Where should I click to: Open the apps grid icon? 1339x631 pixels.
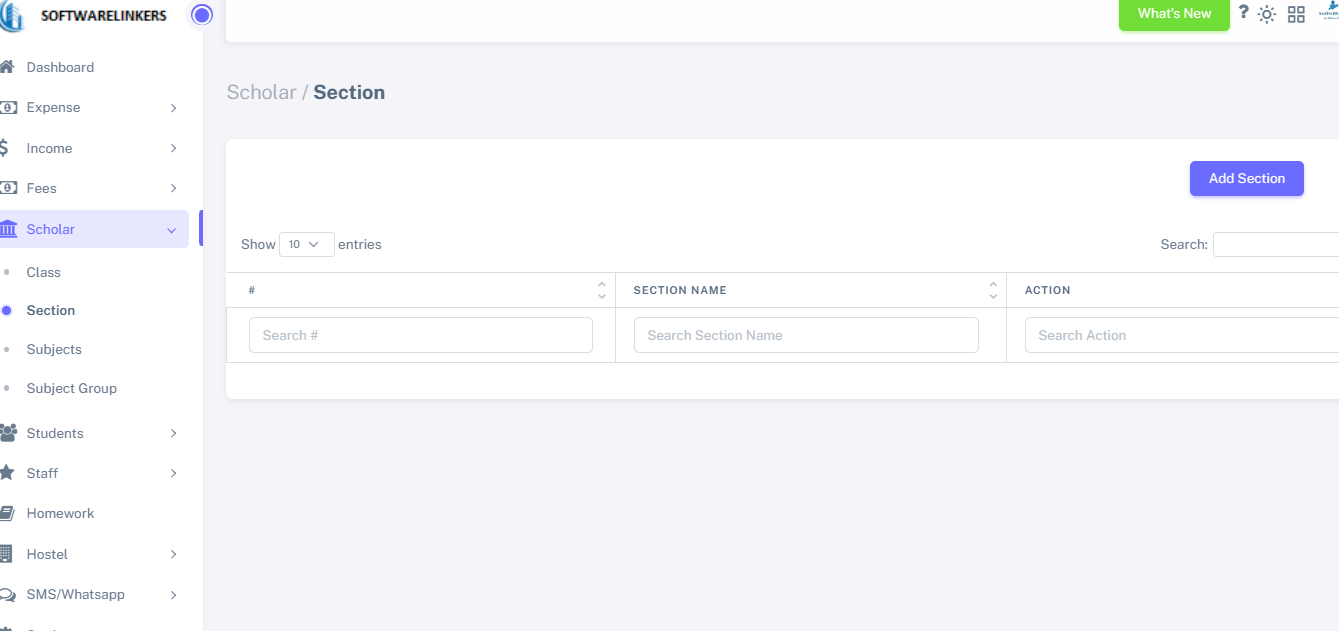click(1296, 14)
